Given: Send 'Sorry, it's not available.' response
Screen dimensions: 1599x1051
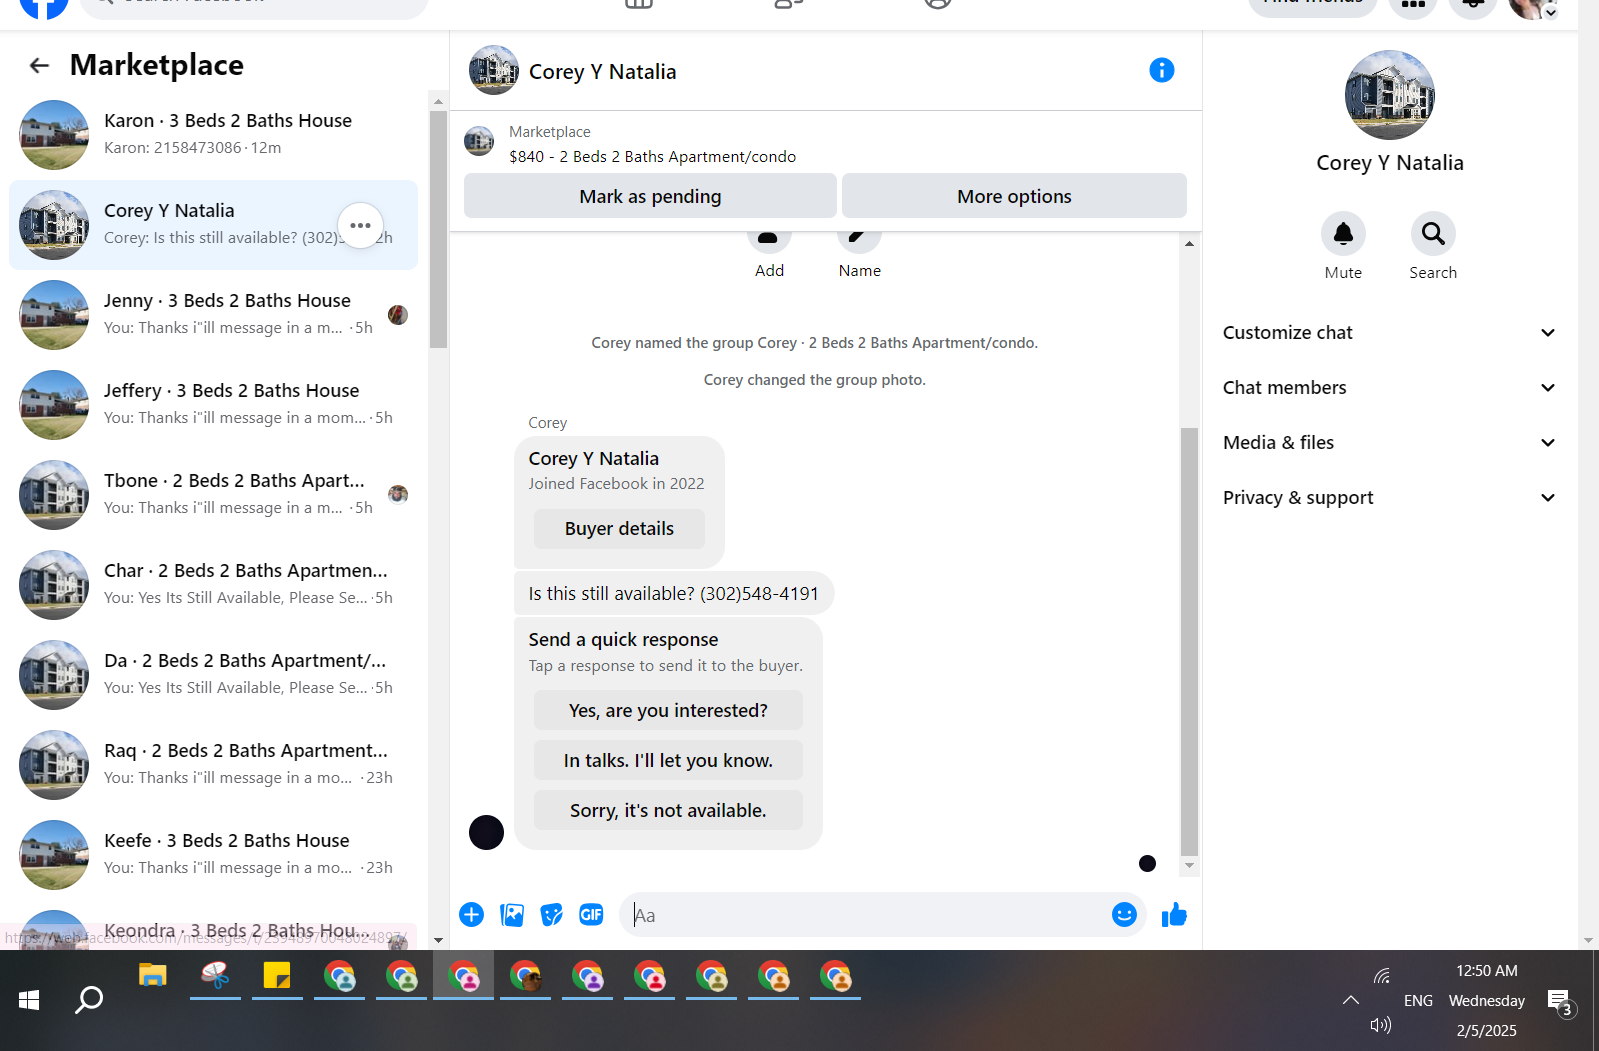Looking at the screenshot, I should pyautogui.click(x=668, y=811).
